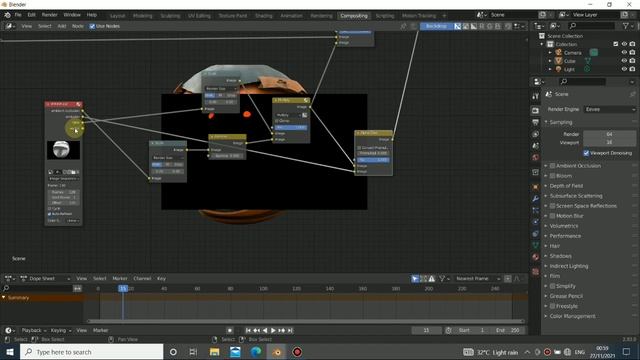
Task: Toggle use preview range clock icon
Action: (448, 330)
